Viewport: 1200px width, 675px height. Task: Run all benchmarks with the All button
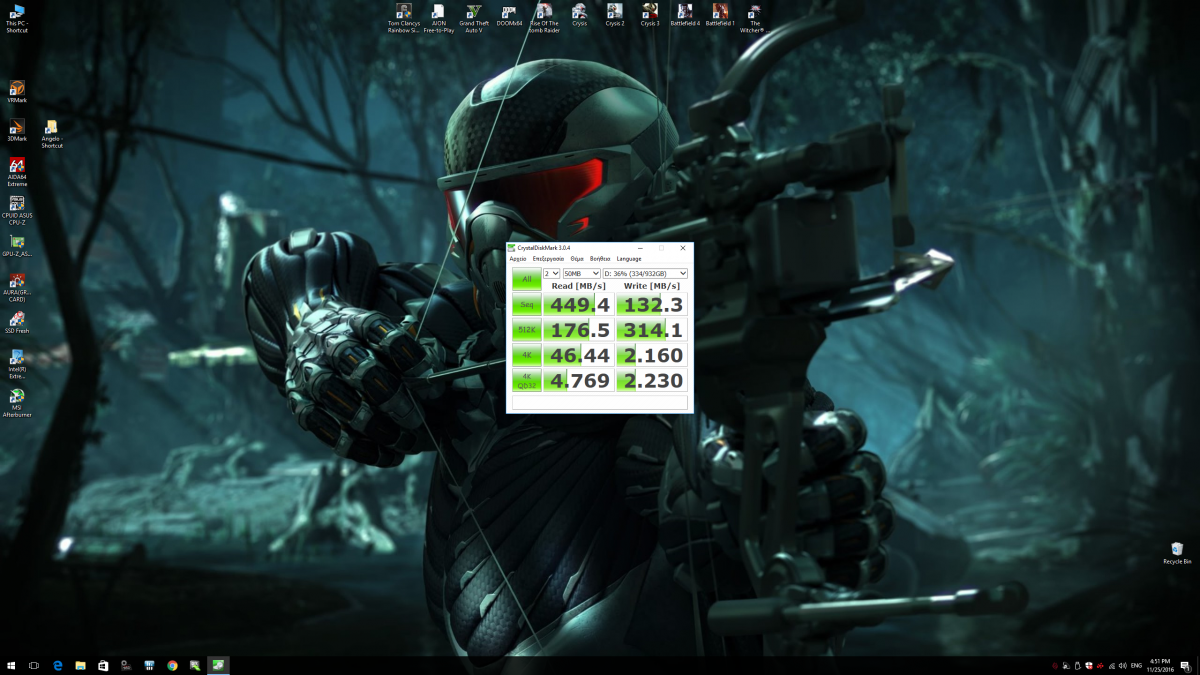point(526,279)
